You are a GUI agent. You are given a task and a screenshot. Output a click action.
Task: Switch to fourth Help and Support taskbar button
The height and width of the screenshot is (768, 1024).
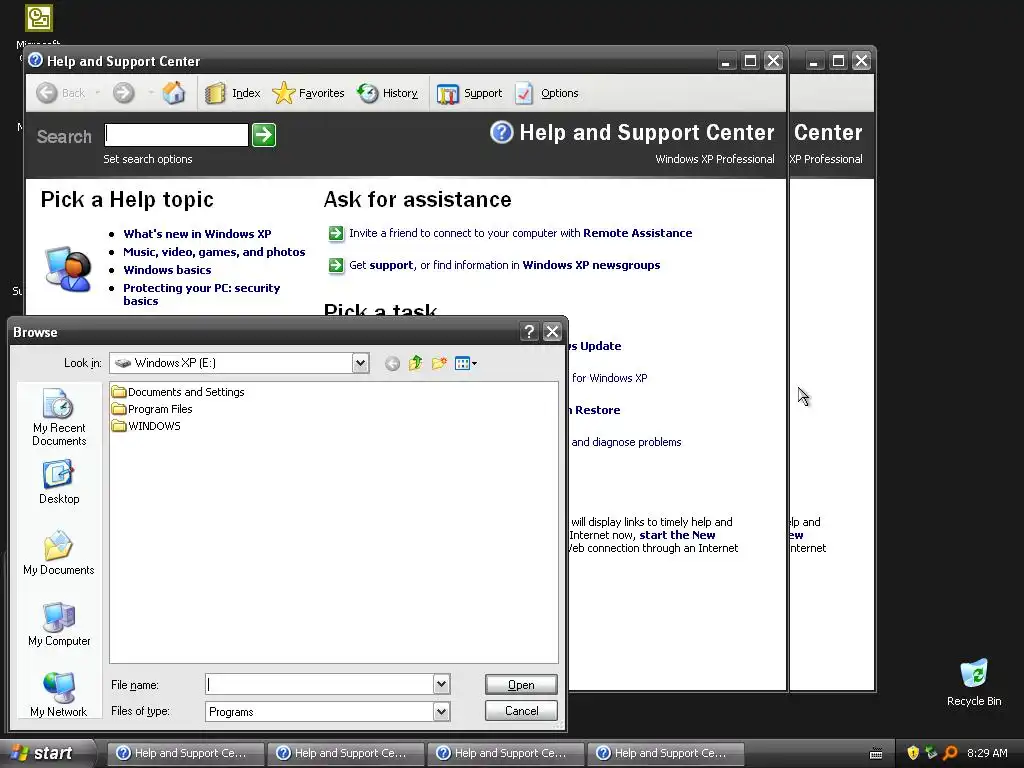click(666, 753)
